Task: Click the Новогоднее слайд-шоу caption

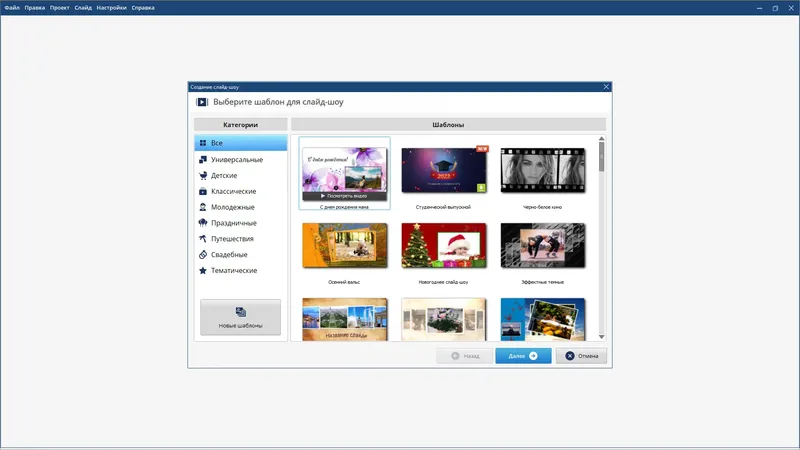Action: (x=443, y=282)
